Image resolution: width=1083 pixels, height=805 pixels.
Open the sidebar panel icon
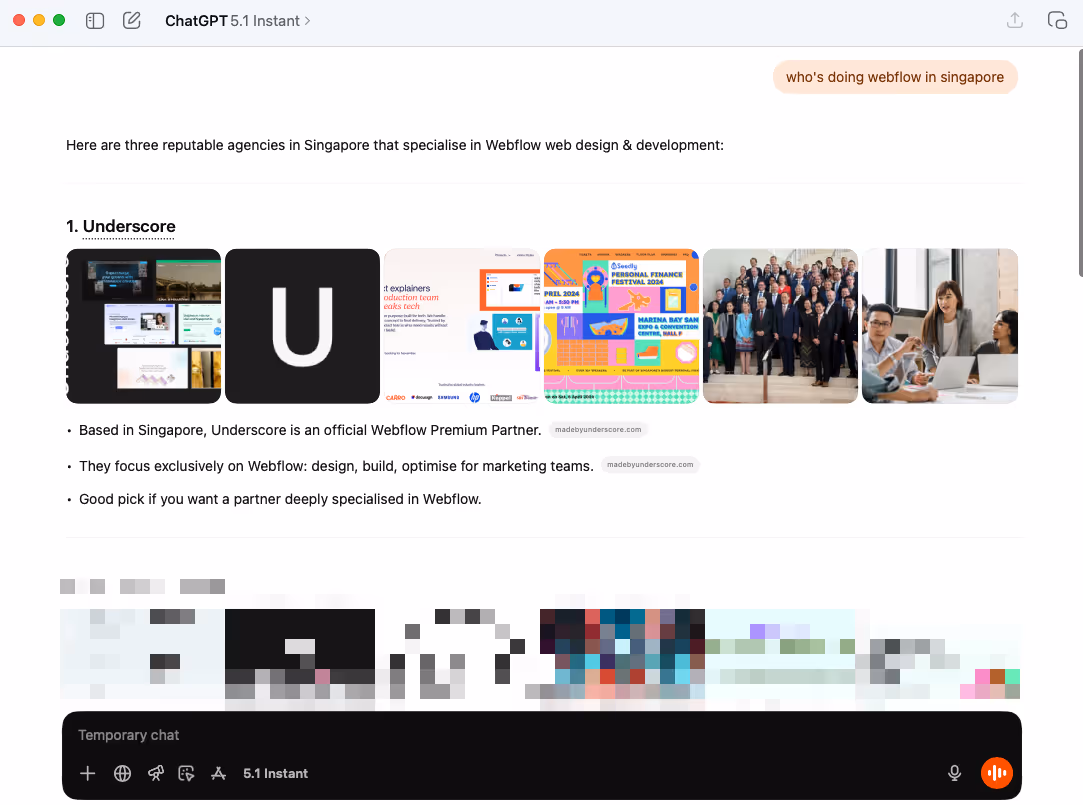coord(94,20)
